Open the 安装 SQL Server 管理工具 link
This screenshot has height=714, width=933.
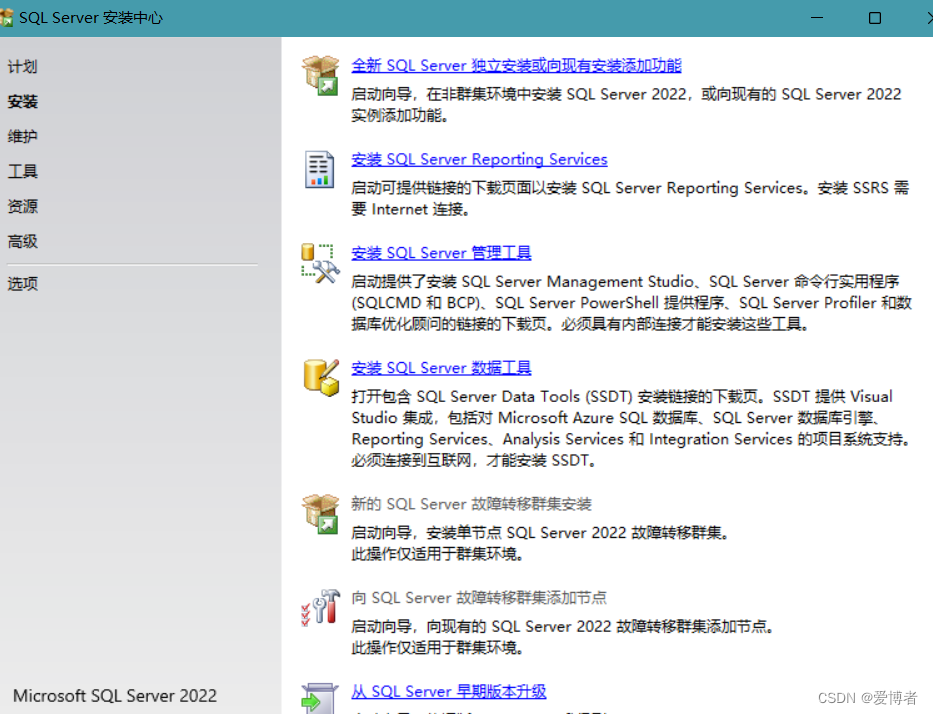(x=440, y=252)
